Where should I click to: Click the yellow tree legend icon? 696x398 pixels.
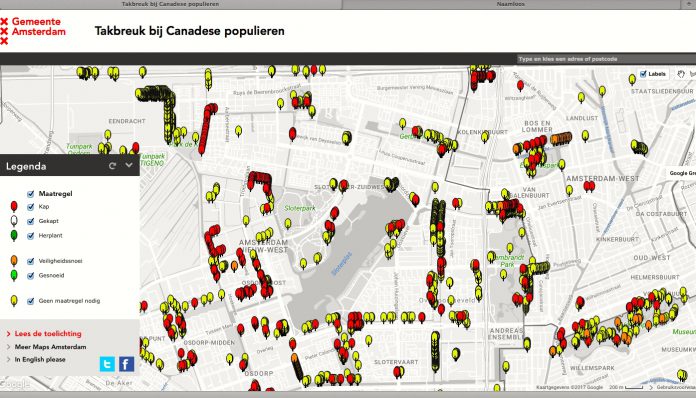[14, 301]
